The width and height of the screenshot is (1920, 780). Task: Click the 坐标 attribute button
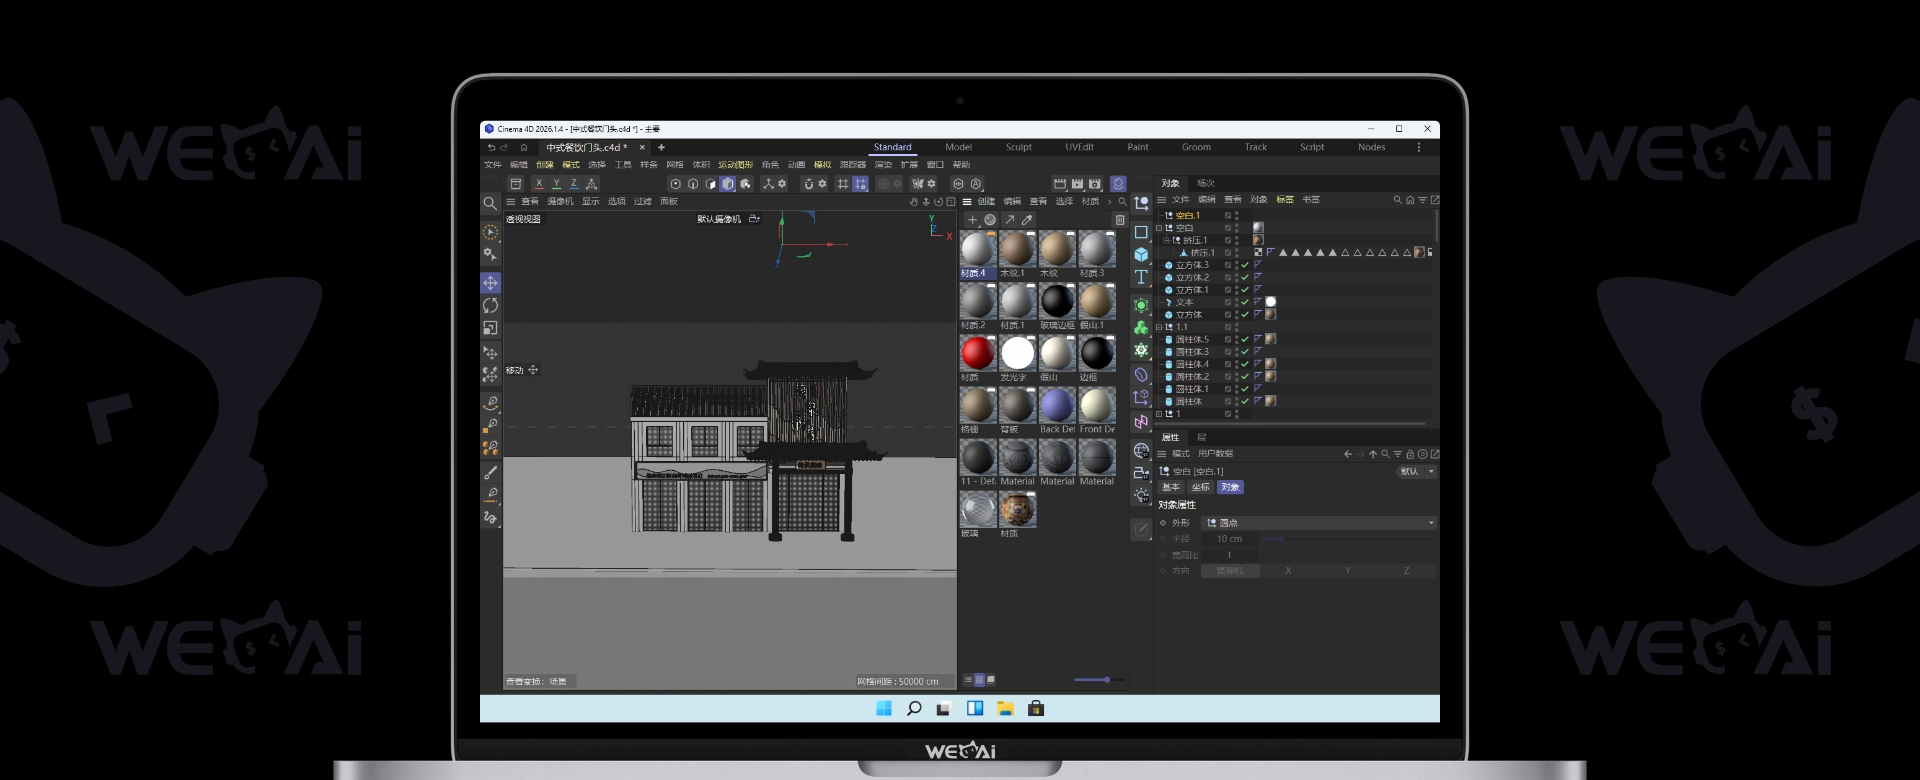(1201, 487)
